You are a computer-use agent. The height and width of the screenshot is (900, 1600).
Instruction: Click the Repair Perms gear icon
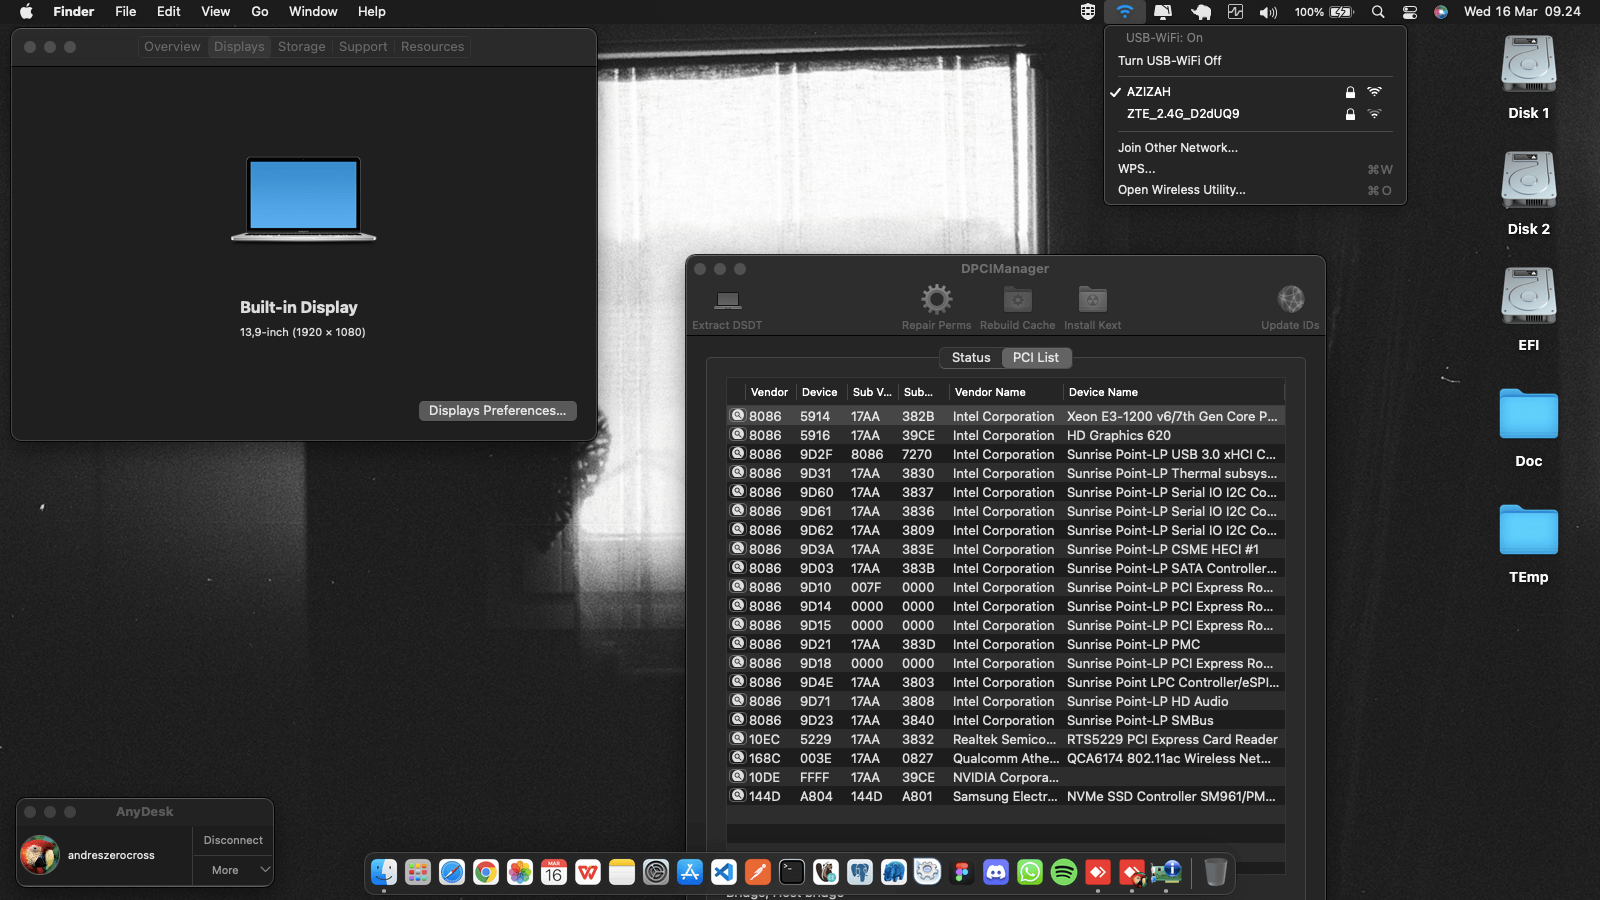(936, 299)
